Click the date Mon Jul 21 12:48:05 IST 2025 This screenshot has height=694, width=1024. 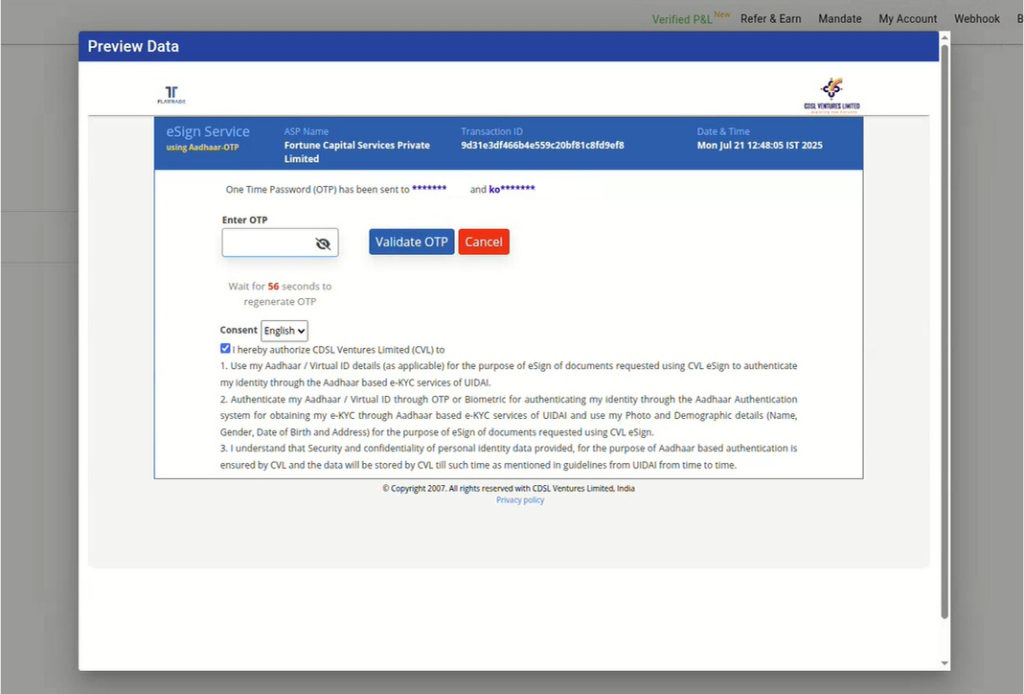760,145
